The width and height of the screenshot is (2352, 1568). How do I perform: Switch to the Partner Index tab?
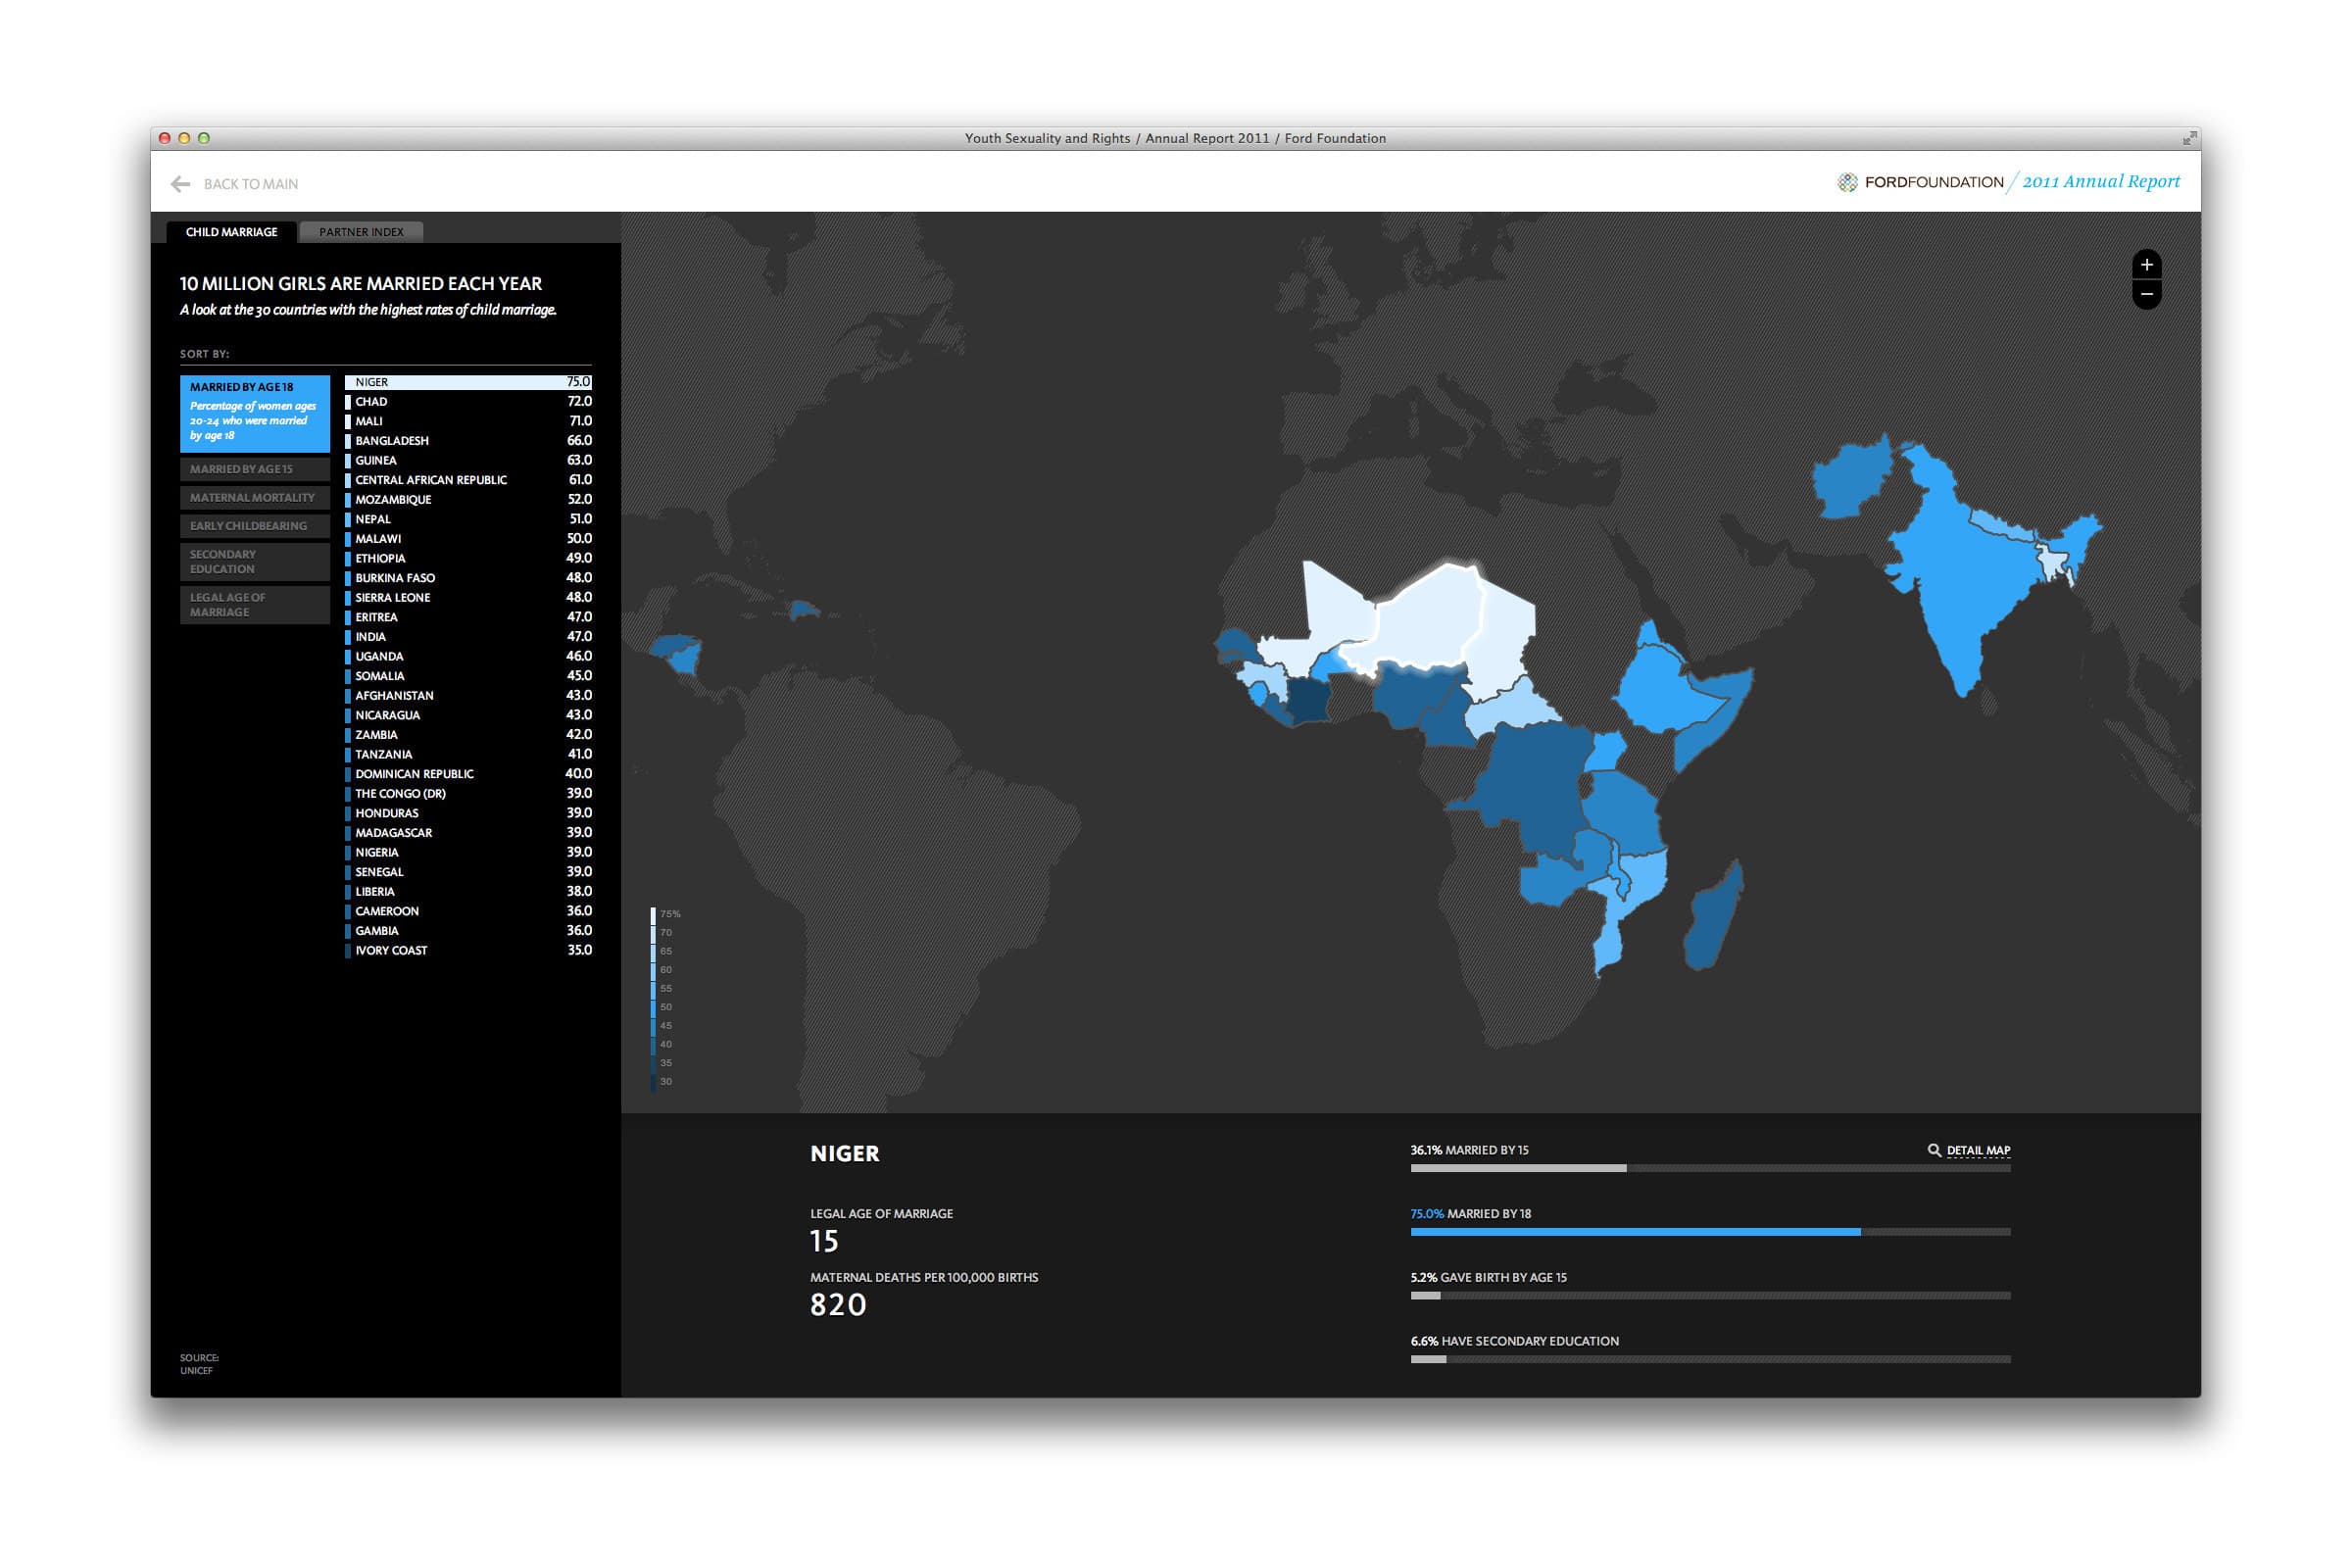(x=360, y=231)
